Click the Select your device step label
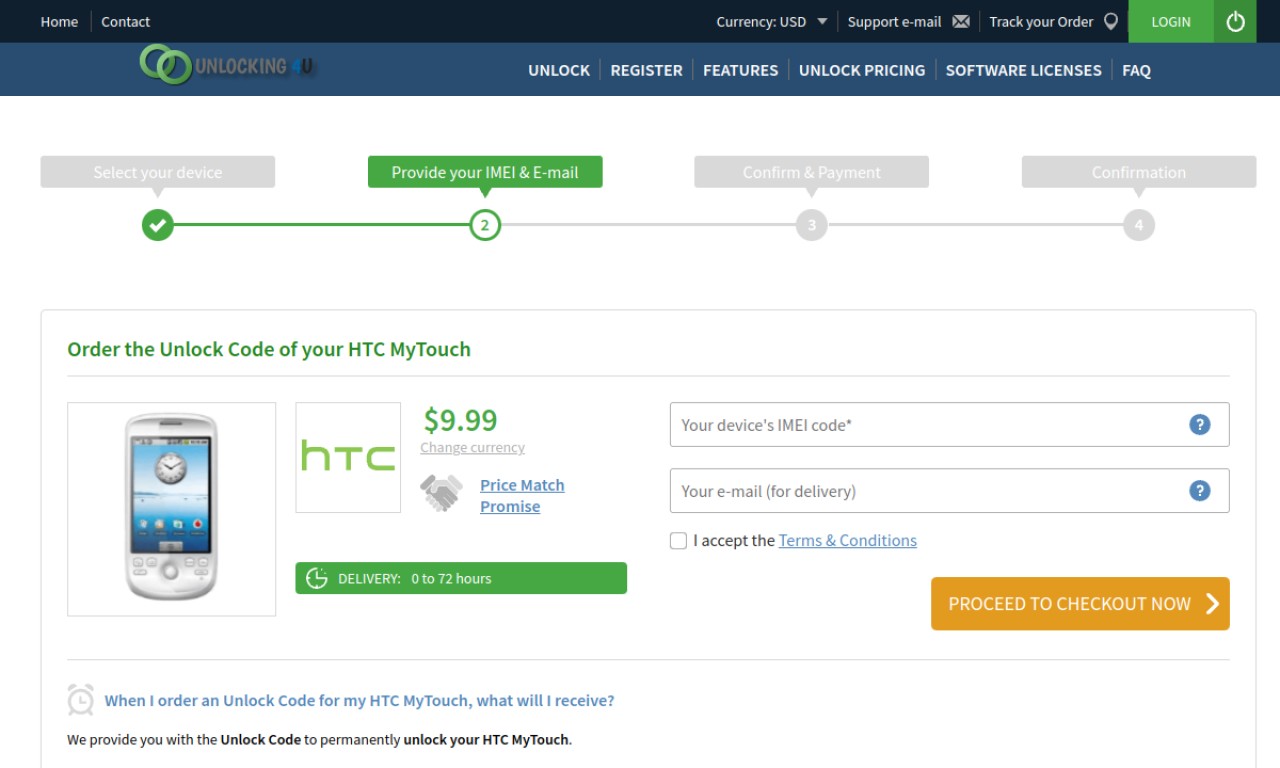The width and height of the screenshot is (1280, 768). pyautogui.click(x=157, y=172)
